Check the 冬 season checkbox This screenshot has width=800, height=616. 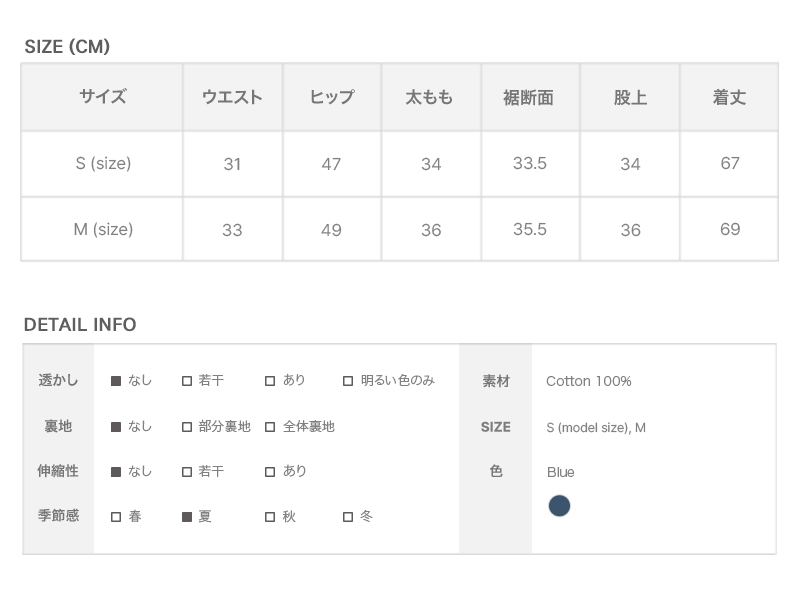(348, 517)
